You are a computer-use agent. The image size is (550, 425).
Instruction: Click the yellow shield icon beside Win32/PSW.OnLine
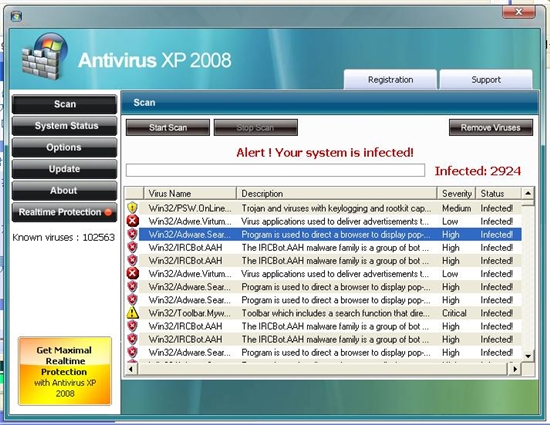tap(133, 208)
